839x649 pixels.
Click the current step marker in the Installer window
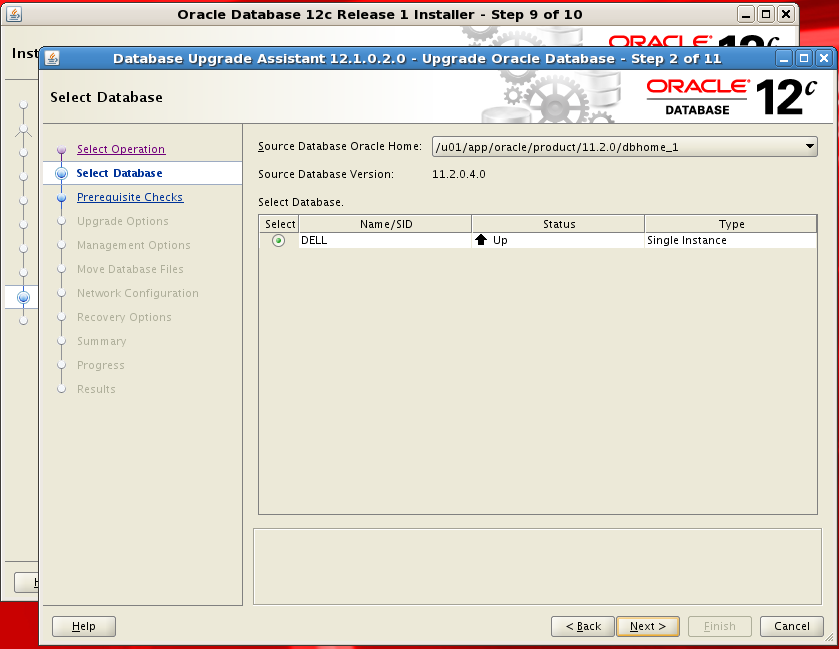tap(23, 297)
